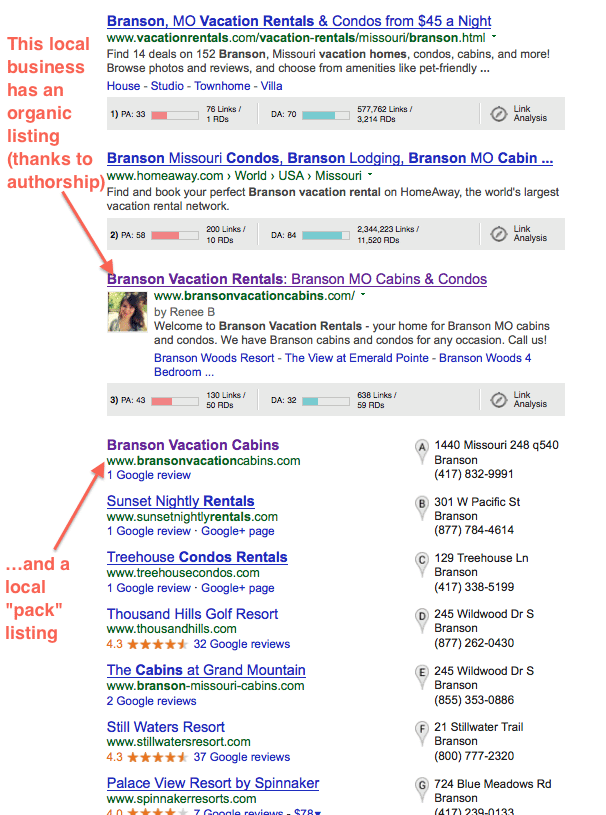Click '130 Links / 50 RDs' metric
The image size is (606, 815).
(226, 400)
